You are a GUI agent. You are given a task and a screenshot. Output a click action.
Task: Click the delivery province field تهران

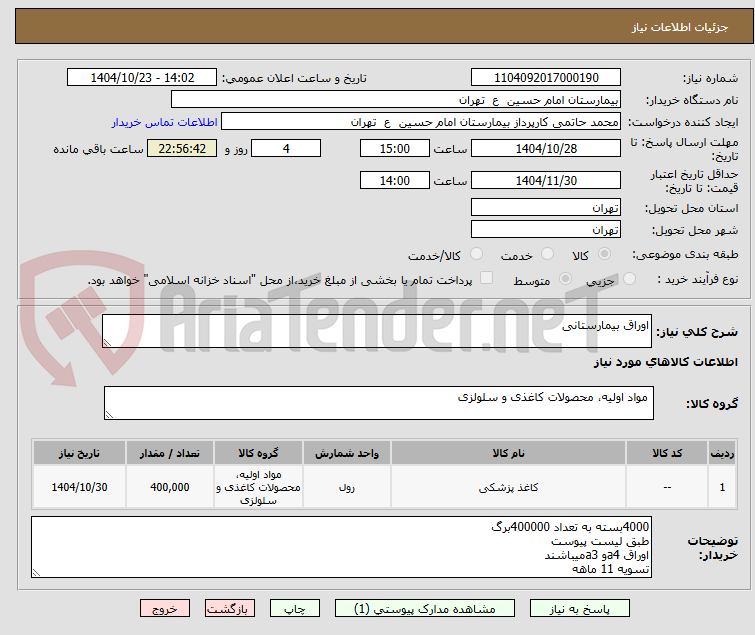(546, 207)
